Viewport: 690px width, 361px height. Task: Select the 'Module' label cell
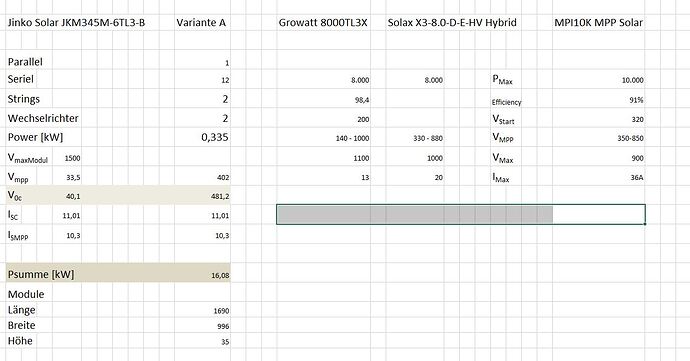[x=26, y=294]
